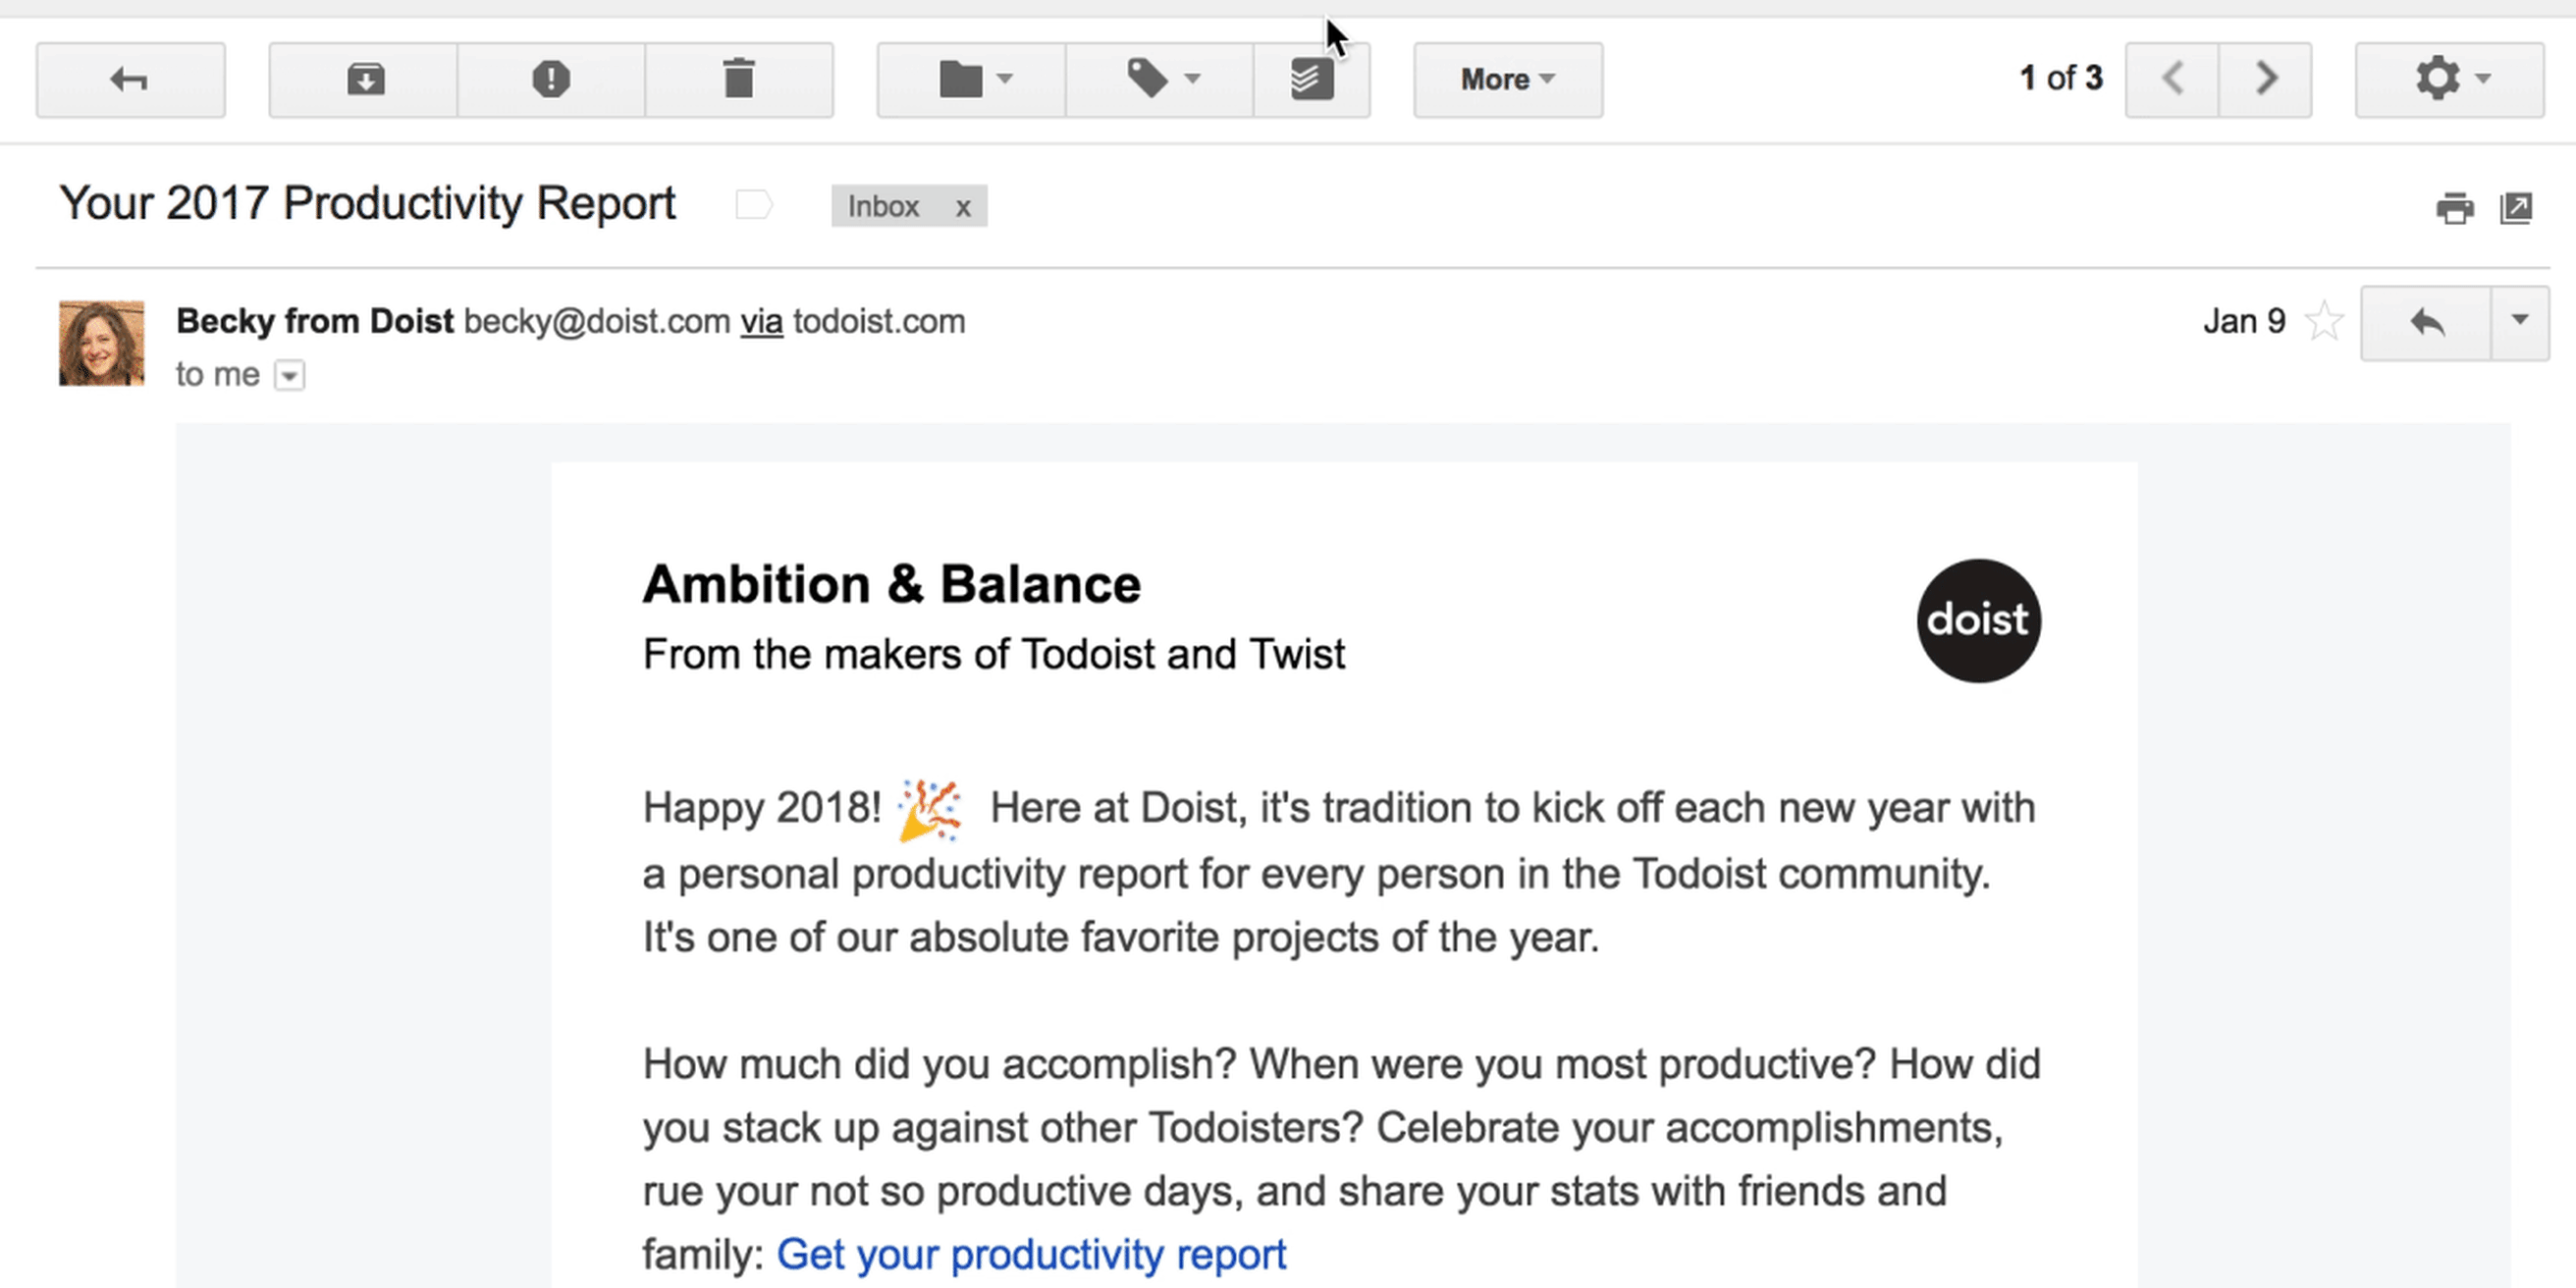Expand recipient details next to 'to me'
This screenshot has height=1288, width=2576.
290,376
